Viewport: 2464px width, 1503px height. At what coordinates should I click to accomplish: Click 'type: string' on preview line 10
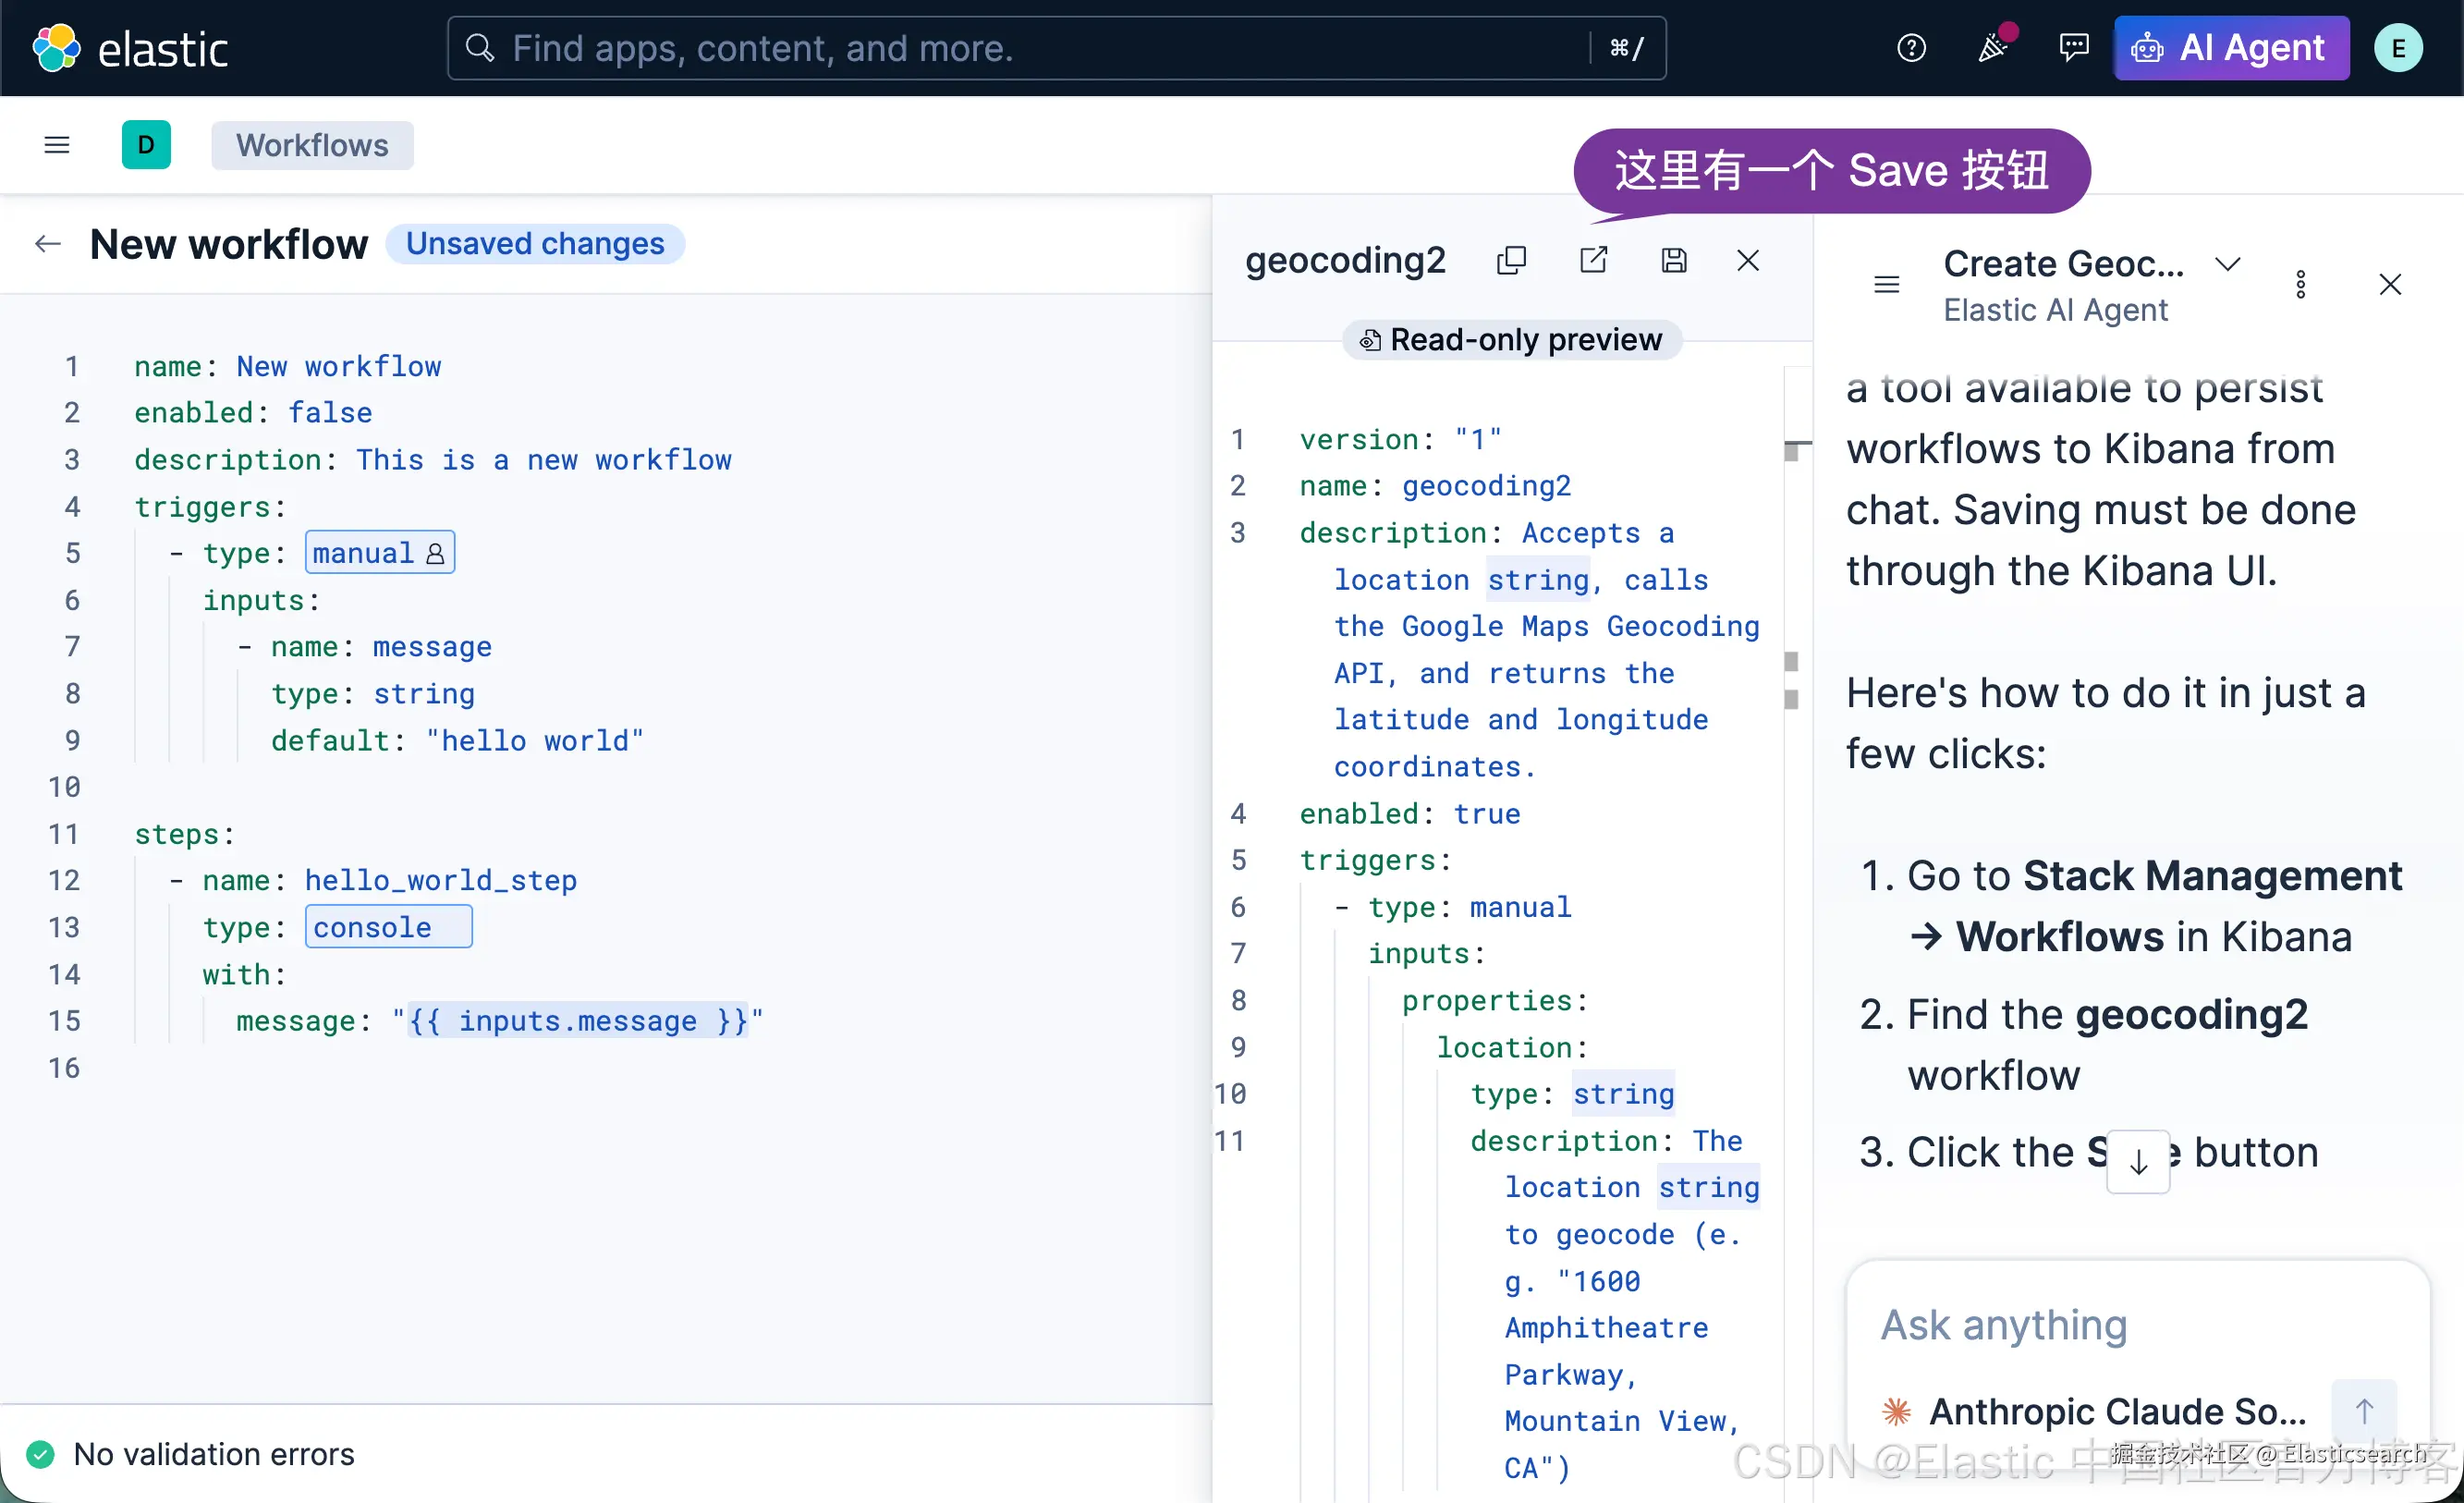pos(1572,1094)
